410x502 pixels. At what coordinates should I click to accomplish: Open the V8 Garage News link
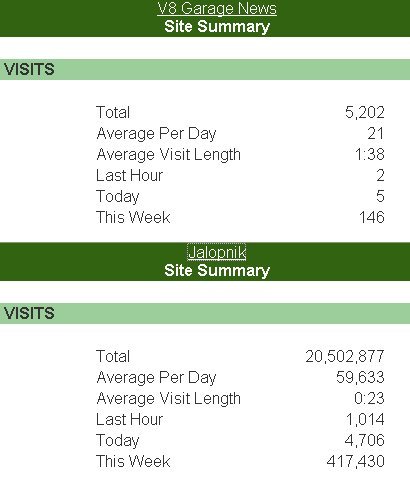click(217, 9)
